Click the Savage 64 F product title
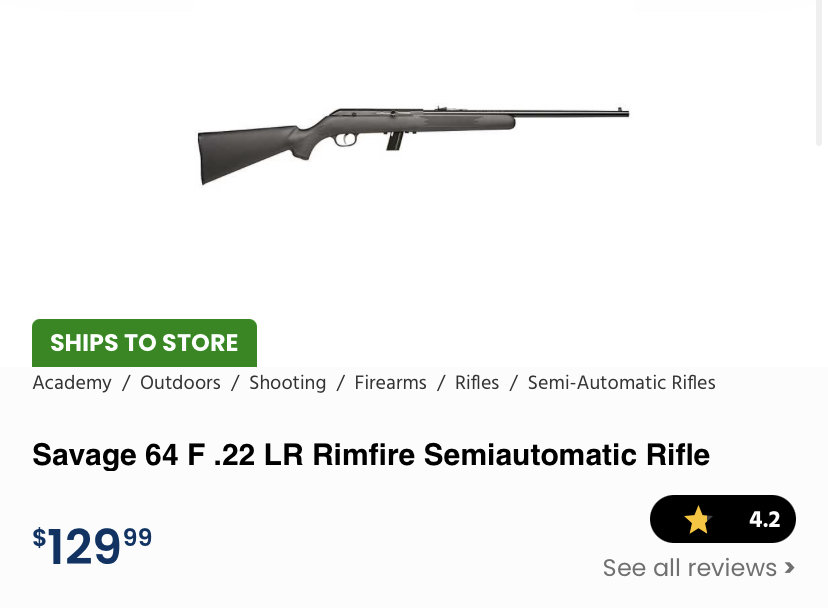This screenshot has height=608, width=828. (371, 455)
